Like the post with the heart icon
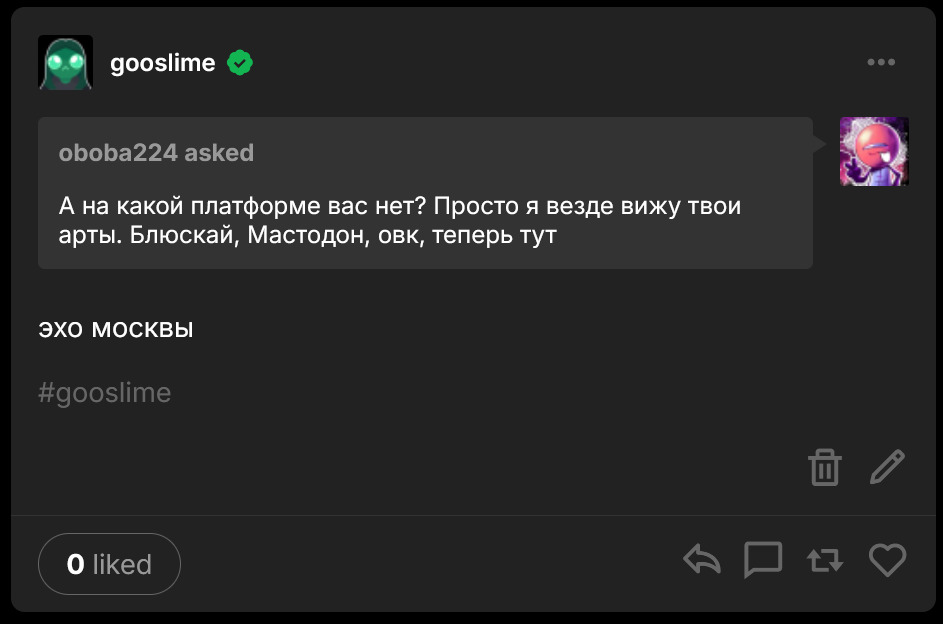Screen dimensions: 943x624 887,560
